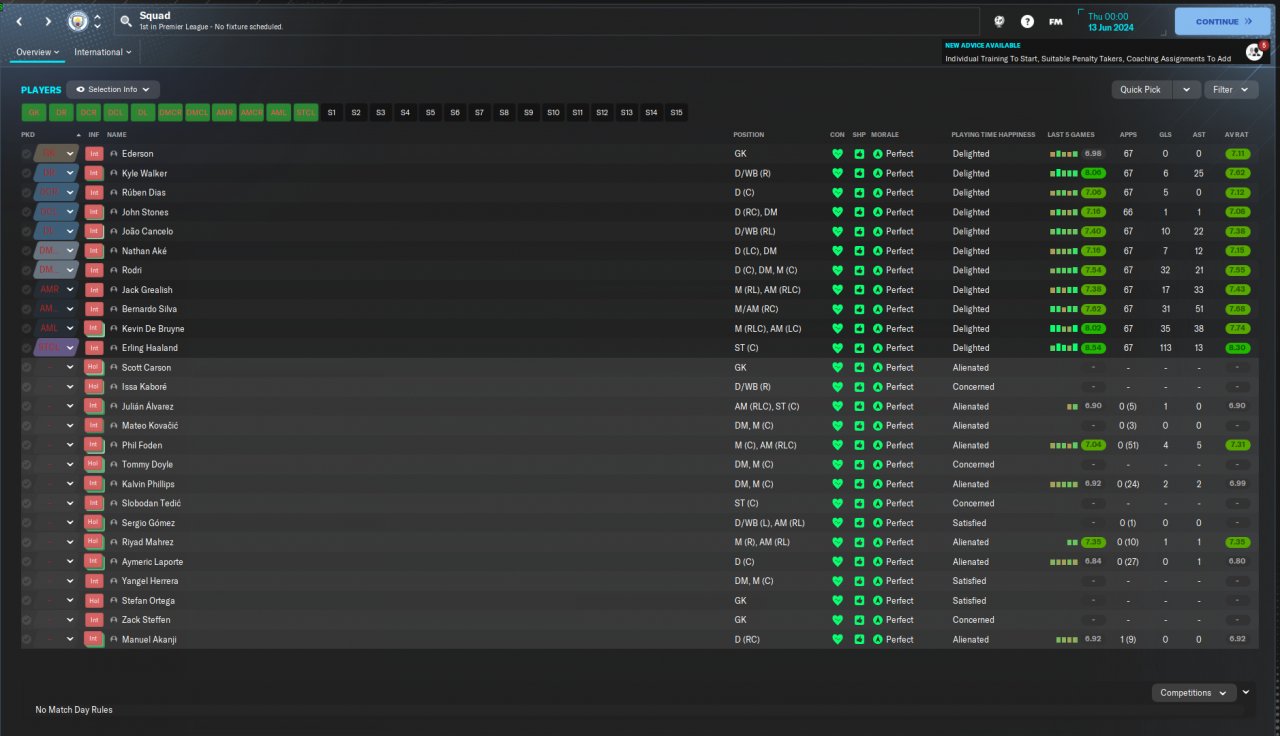
Task: Click the condition heart icon for Manuel Akanji
Action: (x=837, y=639)
